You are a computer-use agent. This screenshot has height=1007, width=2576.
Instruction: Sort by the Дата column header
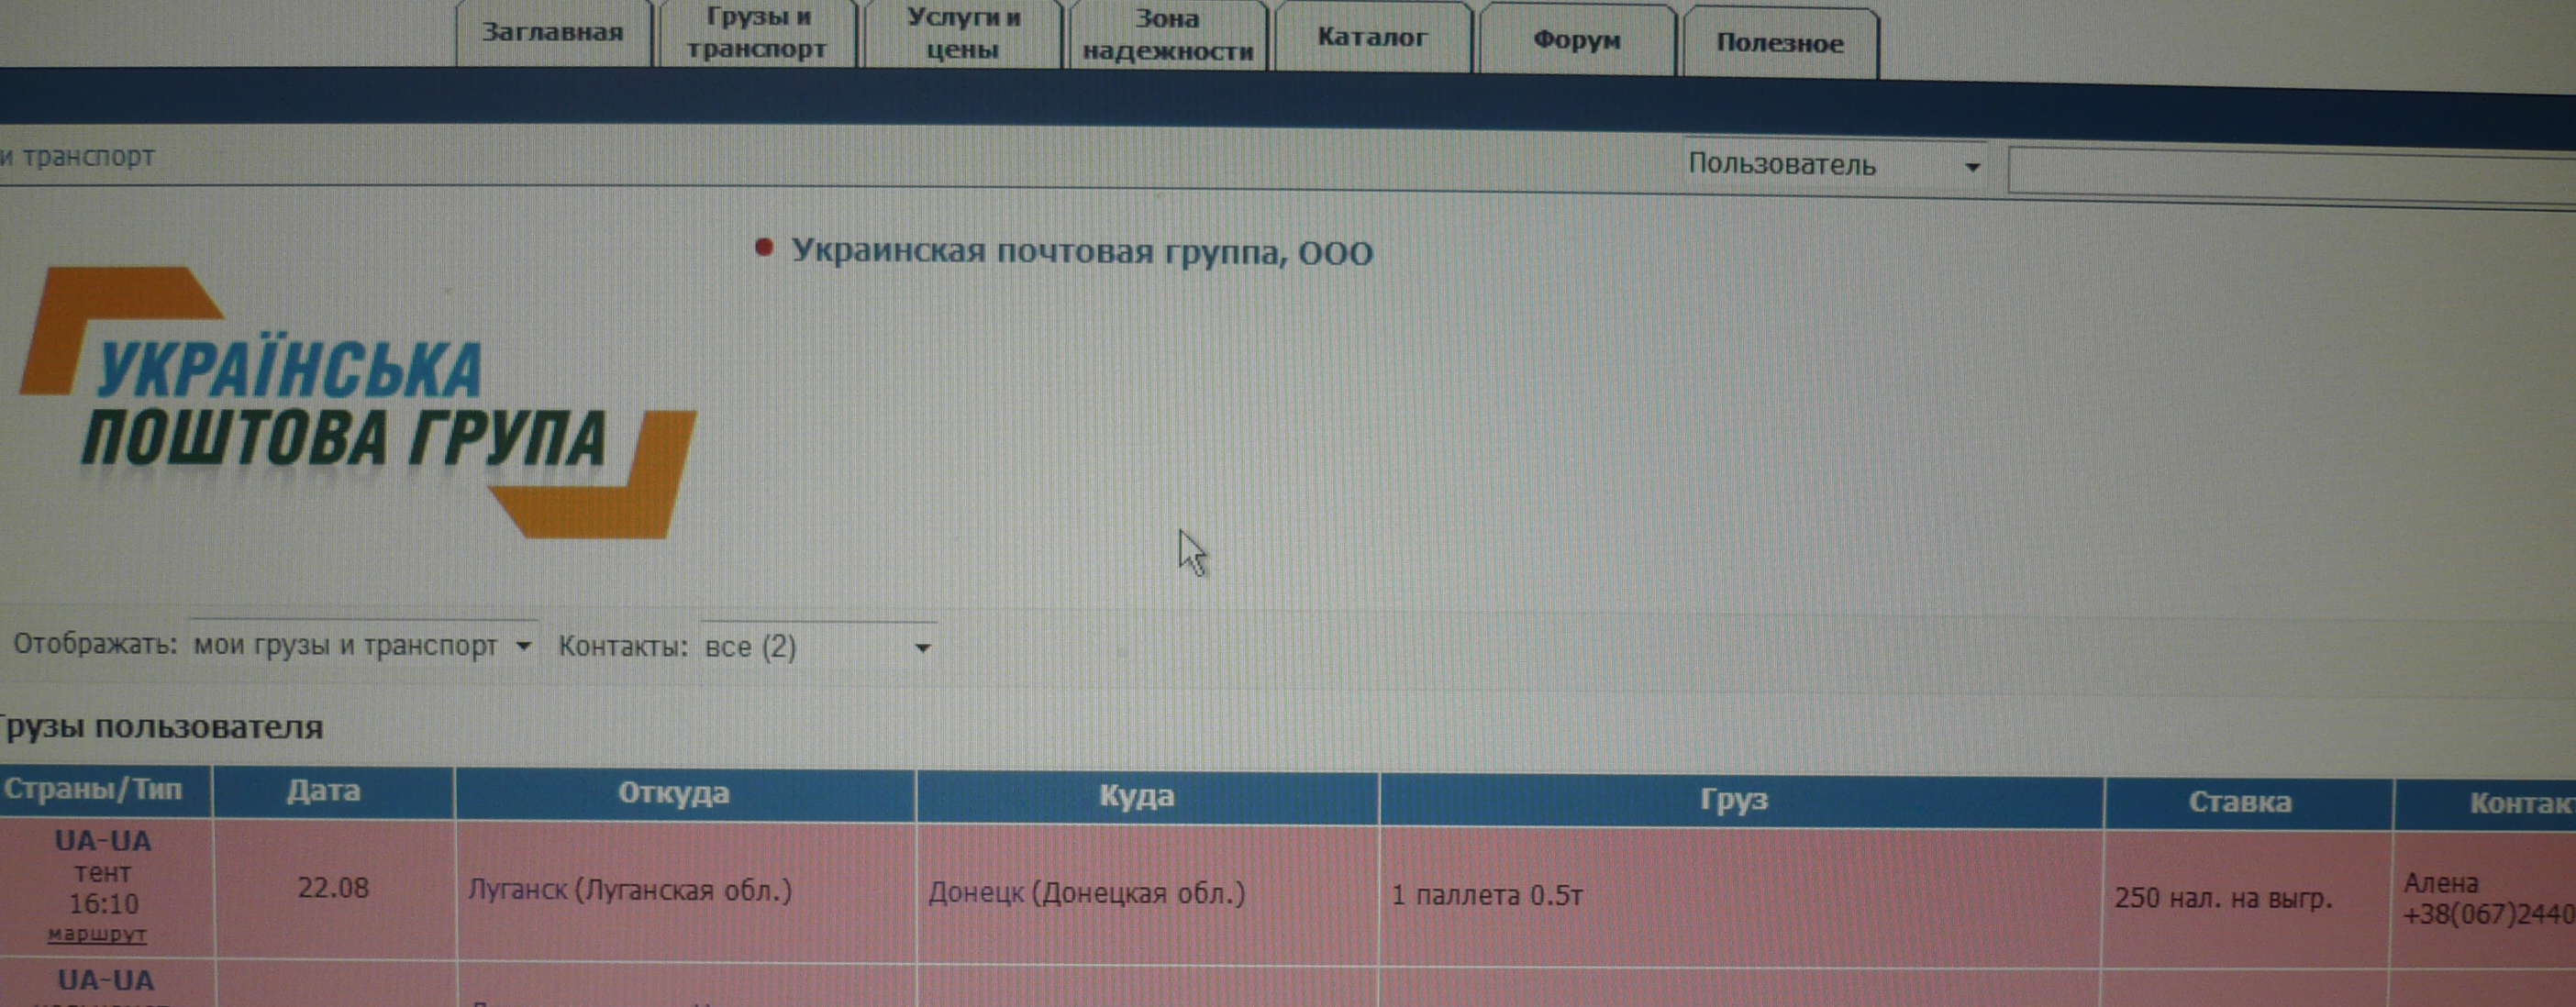coord(323,792)
